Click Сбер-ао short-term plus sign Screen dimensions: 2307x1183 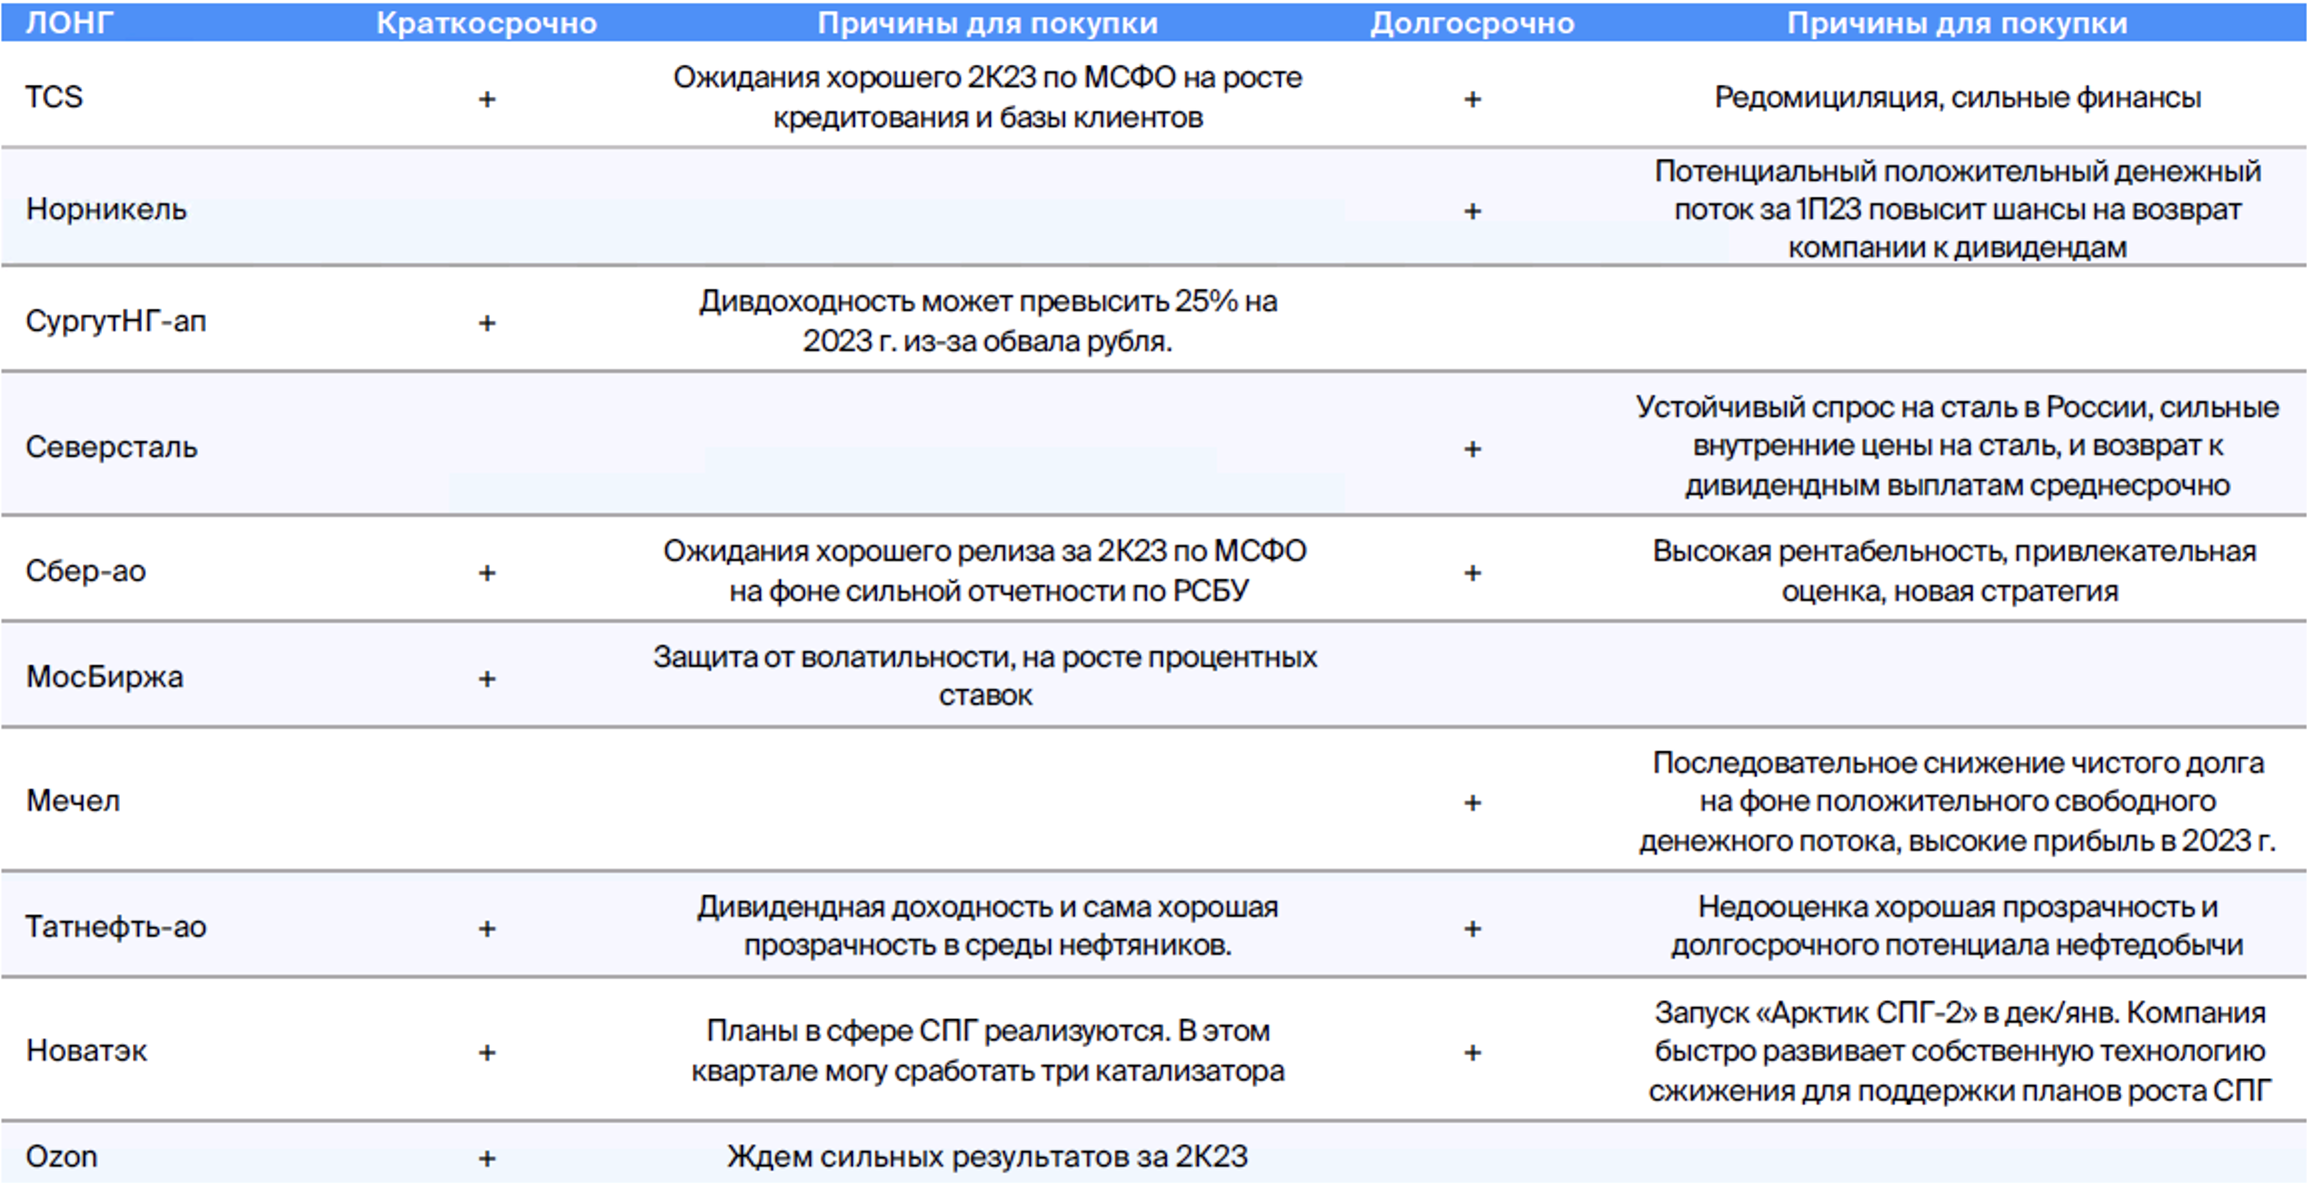pyautogui.click(x=487, y=573)
